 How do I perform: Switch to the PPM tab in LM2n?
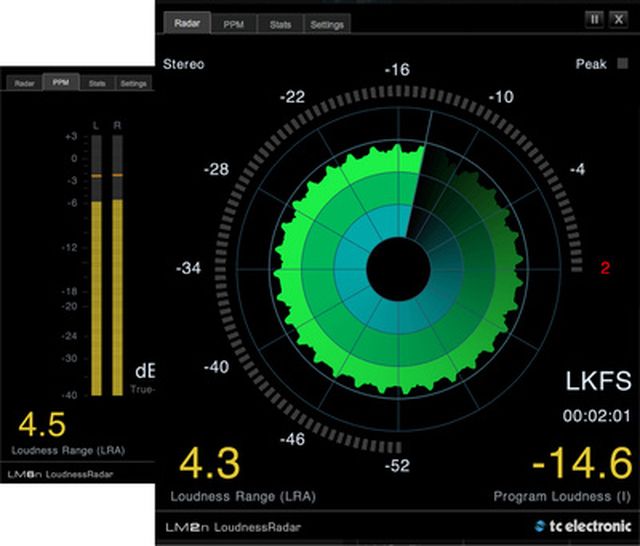234,24
